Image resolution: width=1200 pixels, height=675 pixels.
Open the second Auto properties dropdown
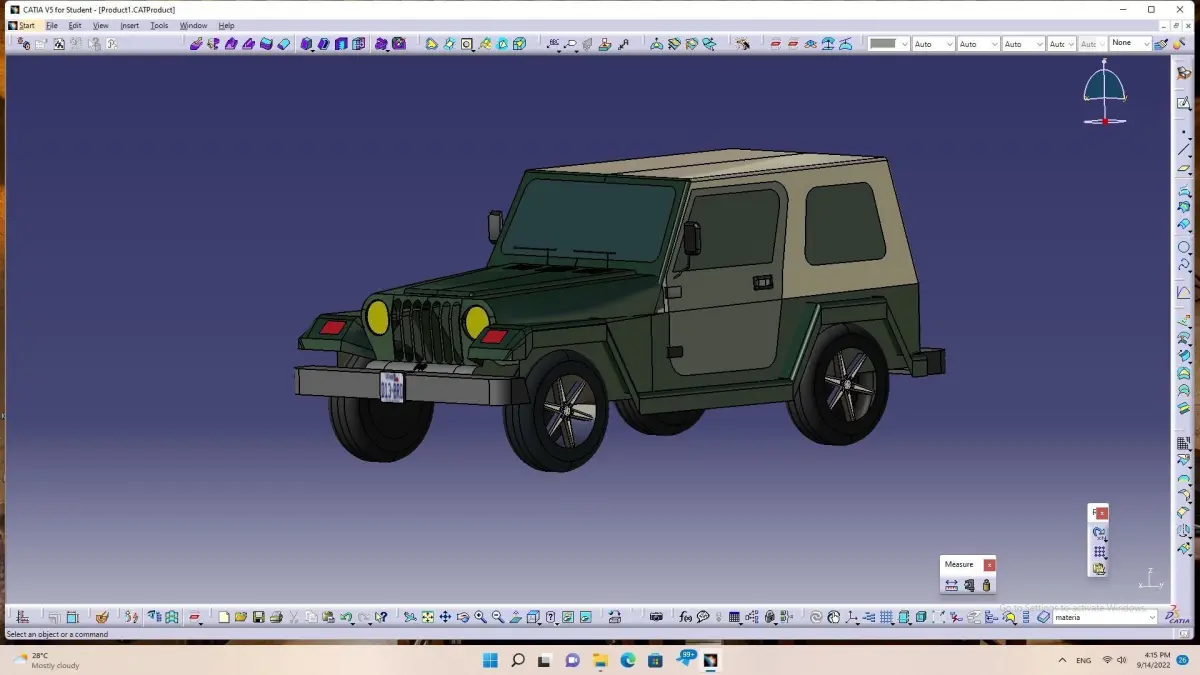click(x=978, y=44)
